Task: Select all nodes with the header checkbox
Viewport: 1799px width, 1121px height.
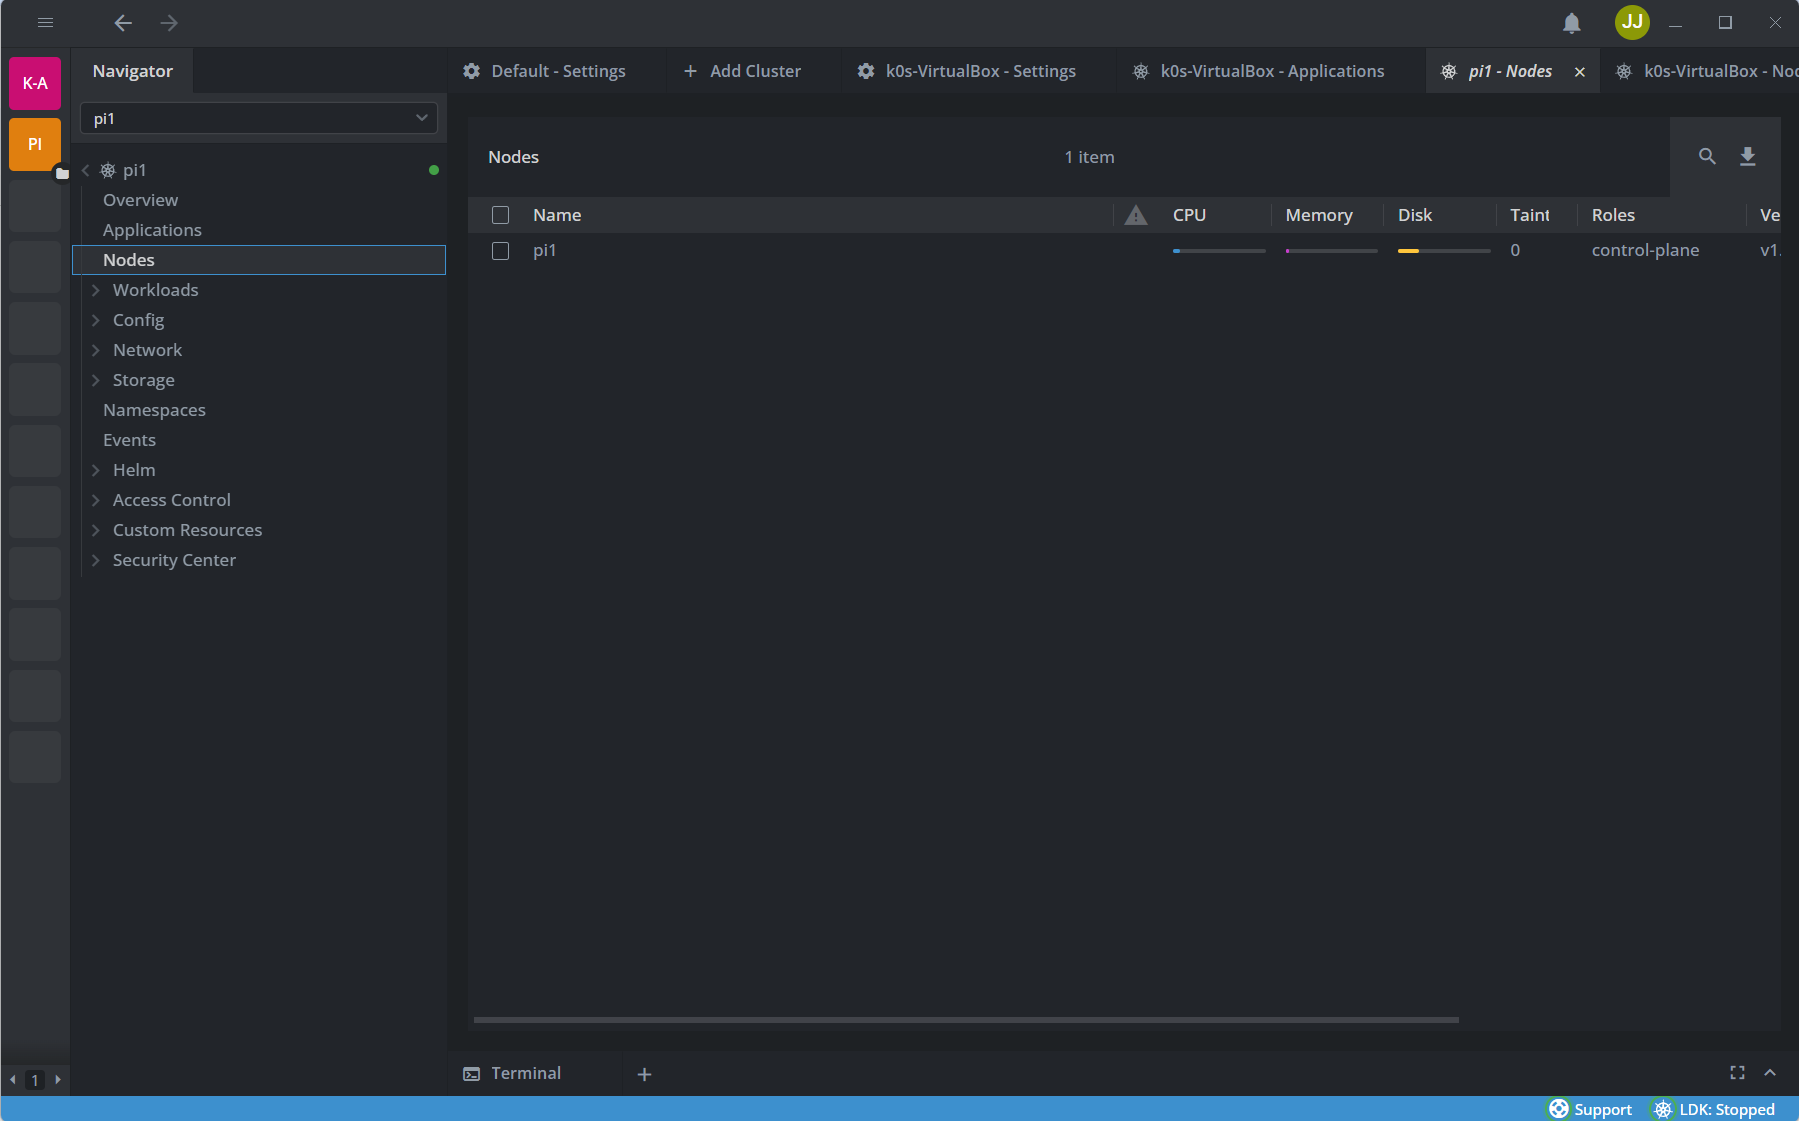Action: [x=500, y=214]
